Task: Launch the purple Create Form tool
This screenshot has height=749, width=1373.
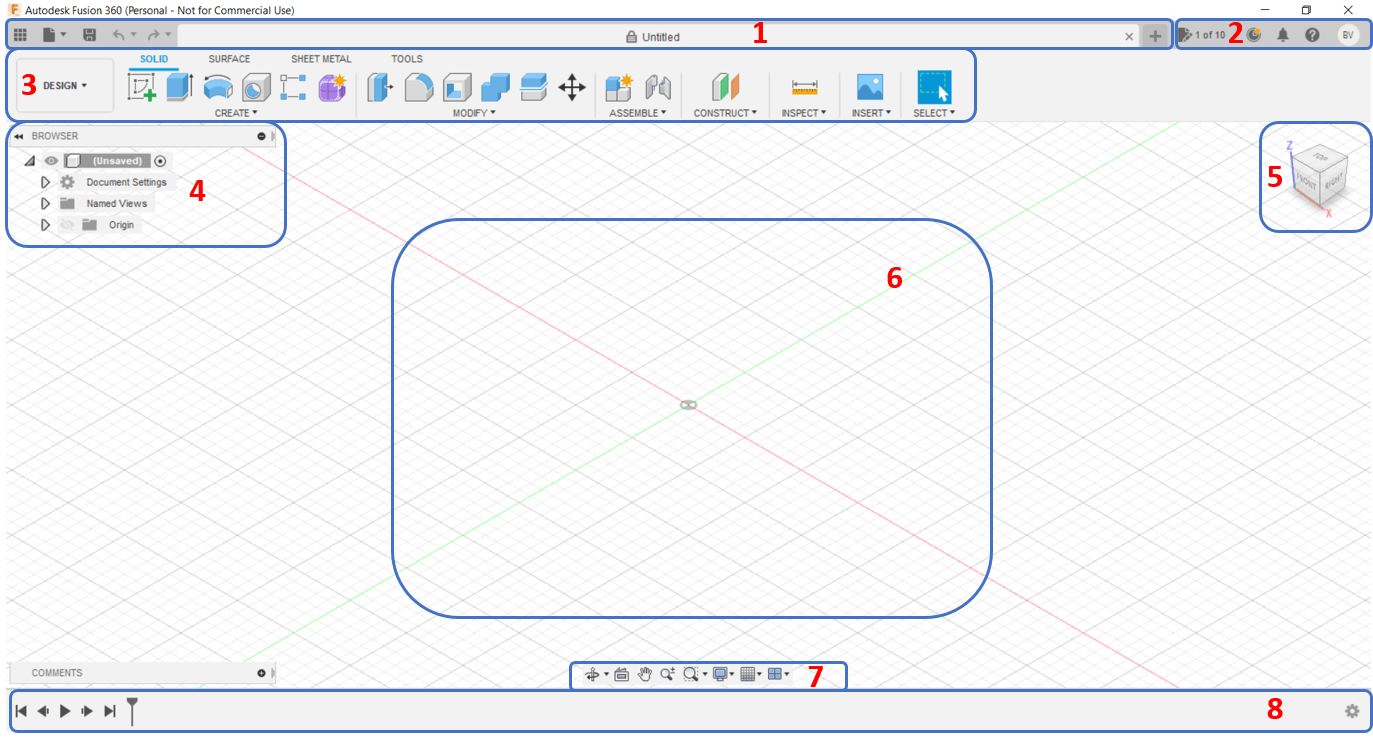Action: [332, 88]
